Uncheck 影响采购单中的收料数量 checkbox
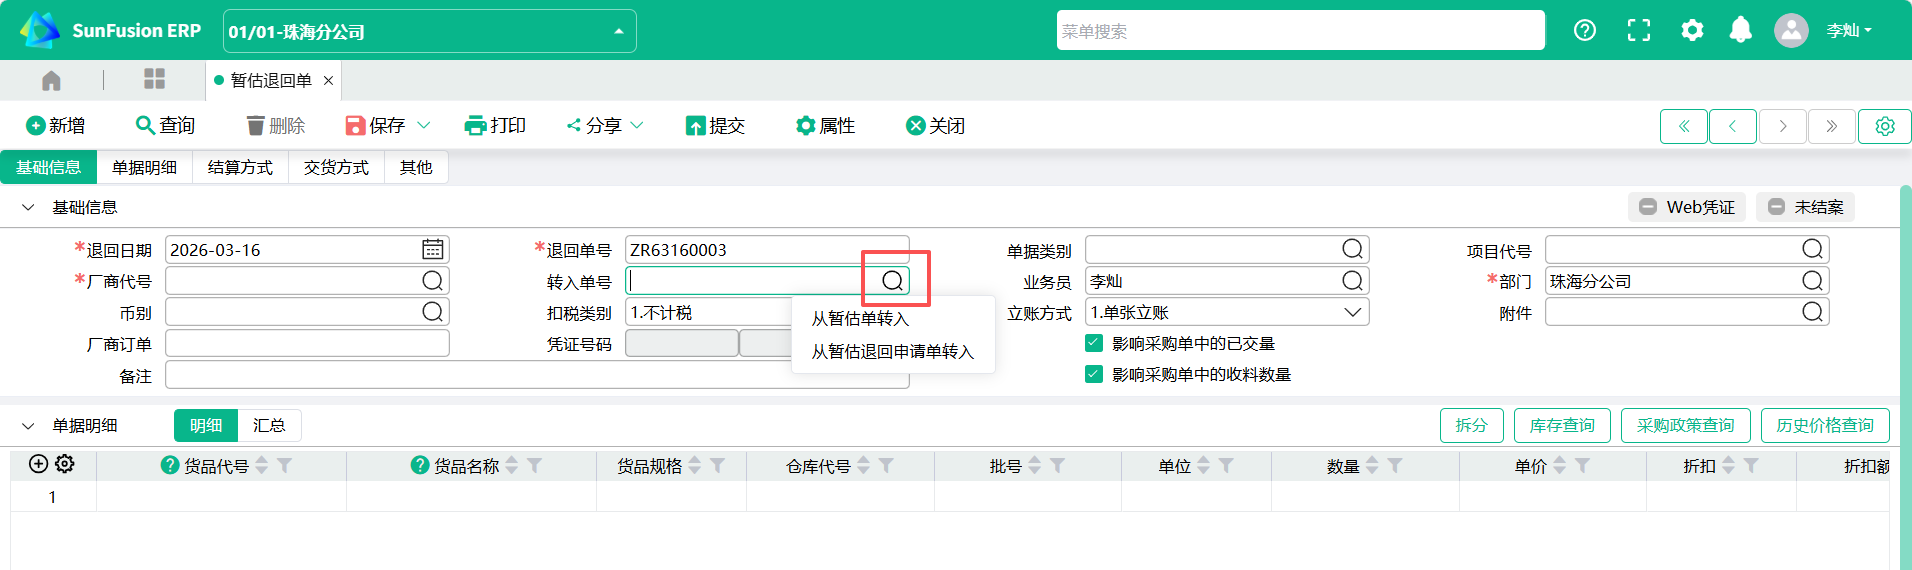This screenshot has width=1912, height=570. 1094,374
